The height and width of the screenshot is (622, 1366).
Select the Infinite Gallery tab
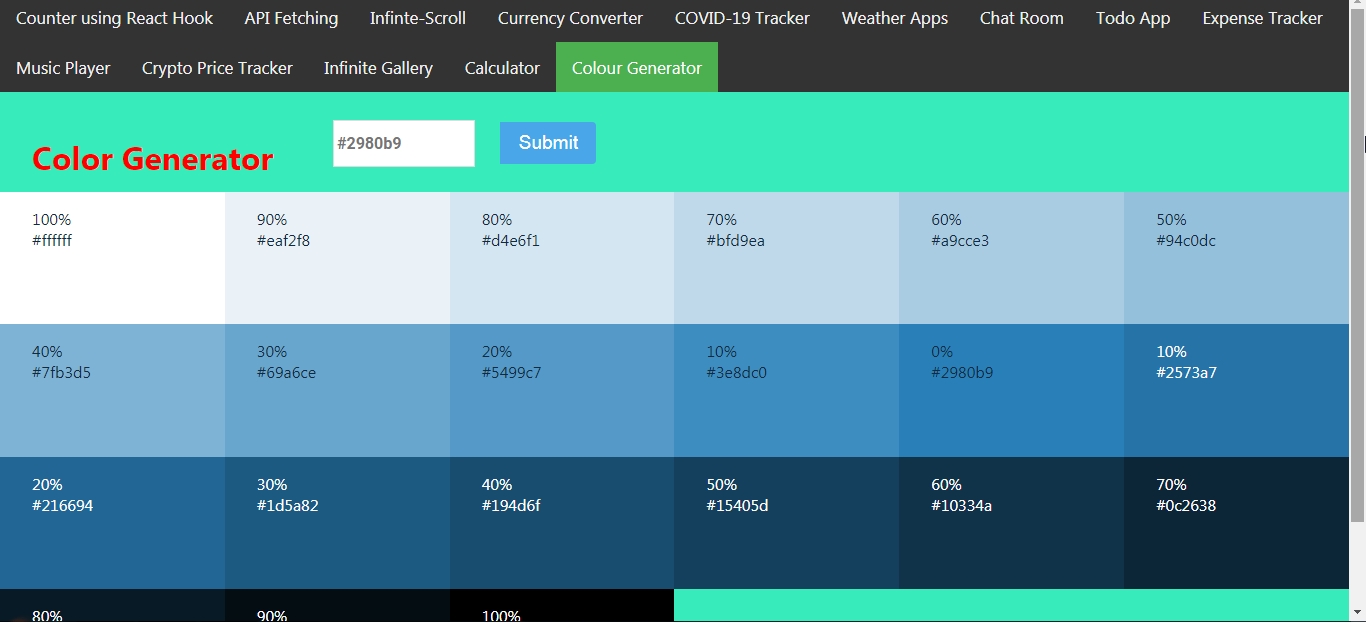point(378,68)
